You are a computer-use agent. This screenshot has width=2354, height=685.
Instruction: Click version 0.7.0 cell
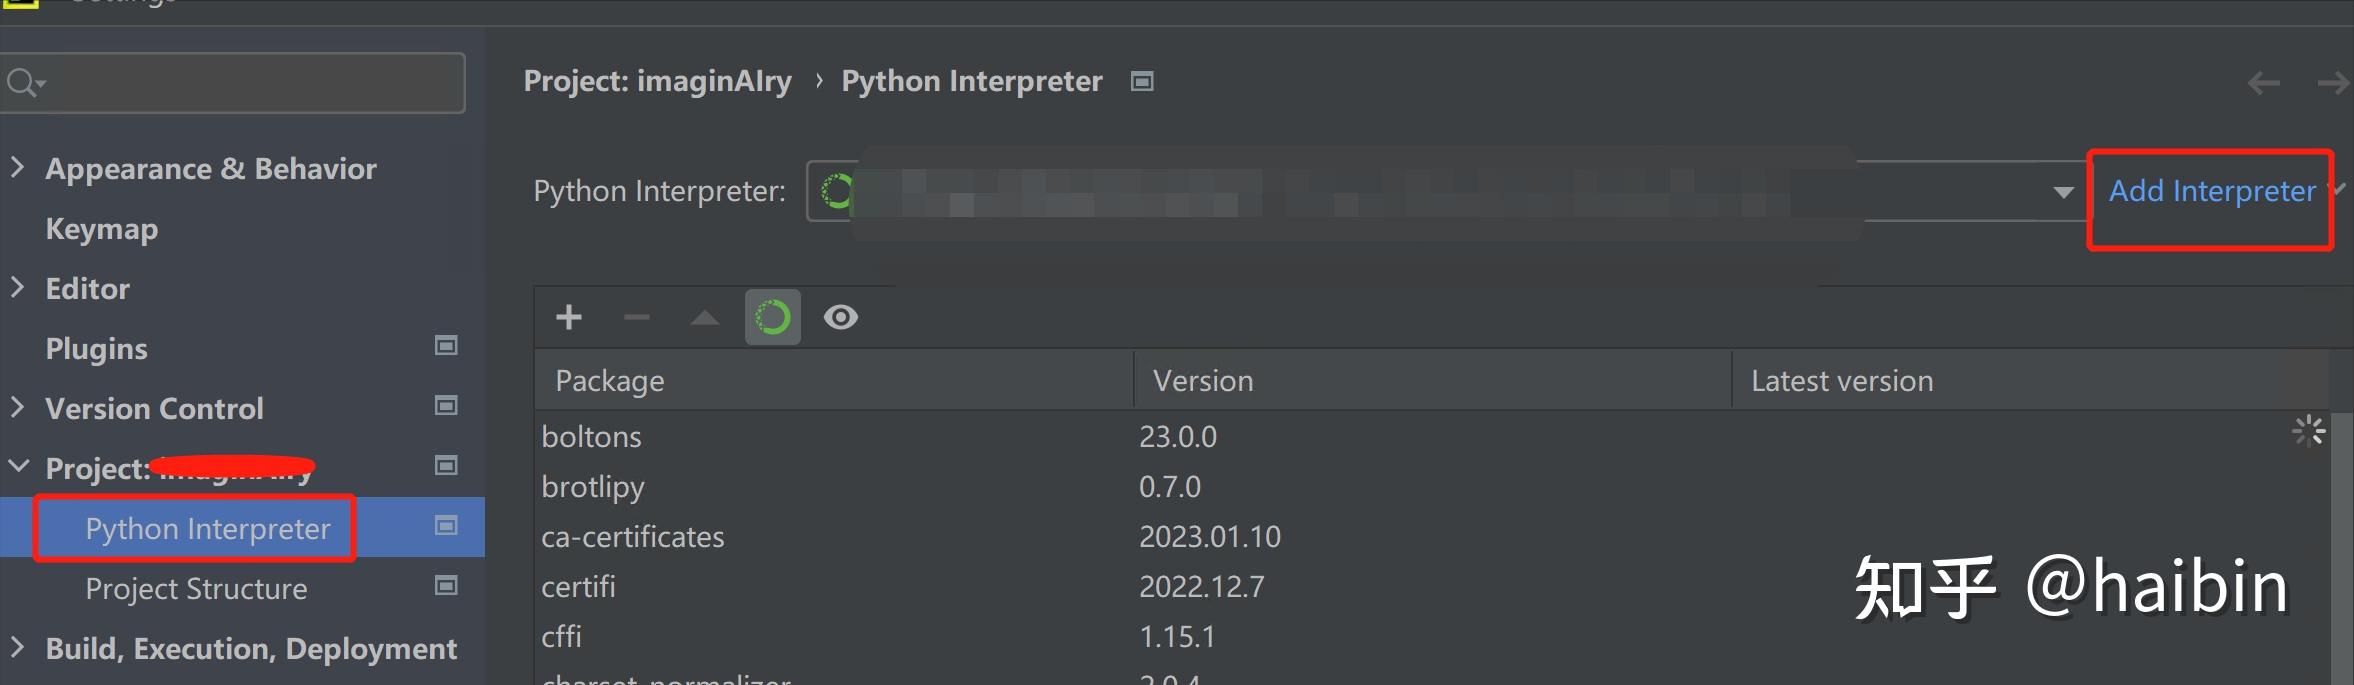pyautogui.click(x=1170, y=487)
